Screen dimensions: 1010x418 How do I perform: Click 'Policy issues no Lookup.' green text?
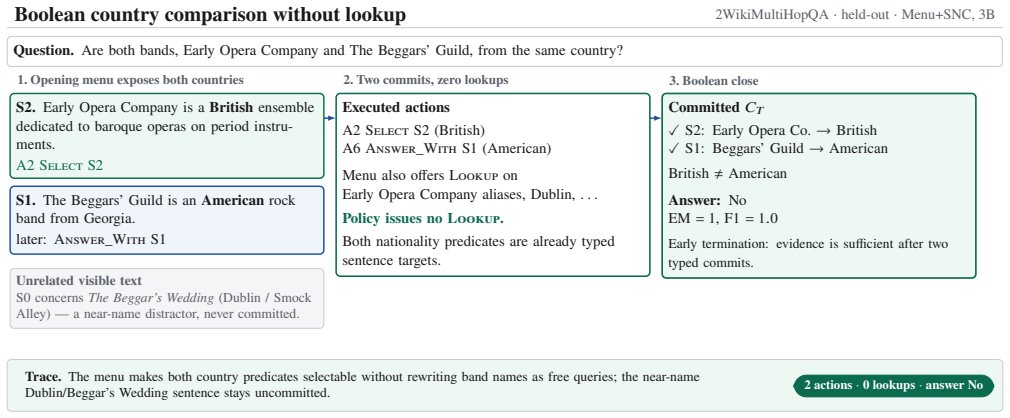(423, 218)
